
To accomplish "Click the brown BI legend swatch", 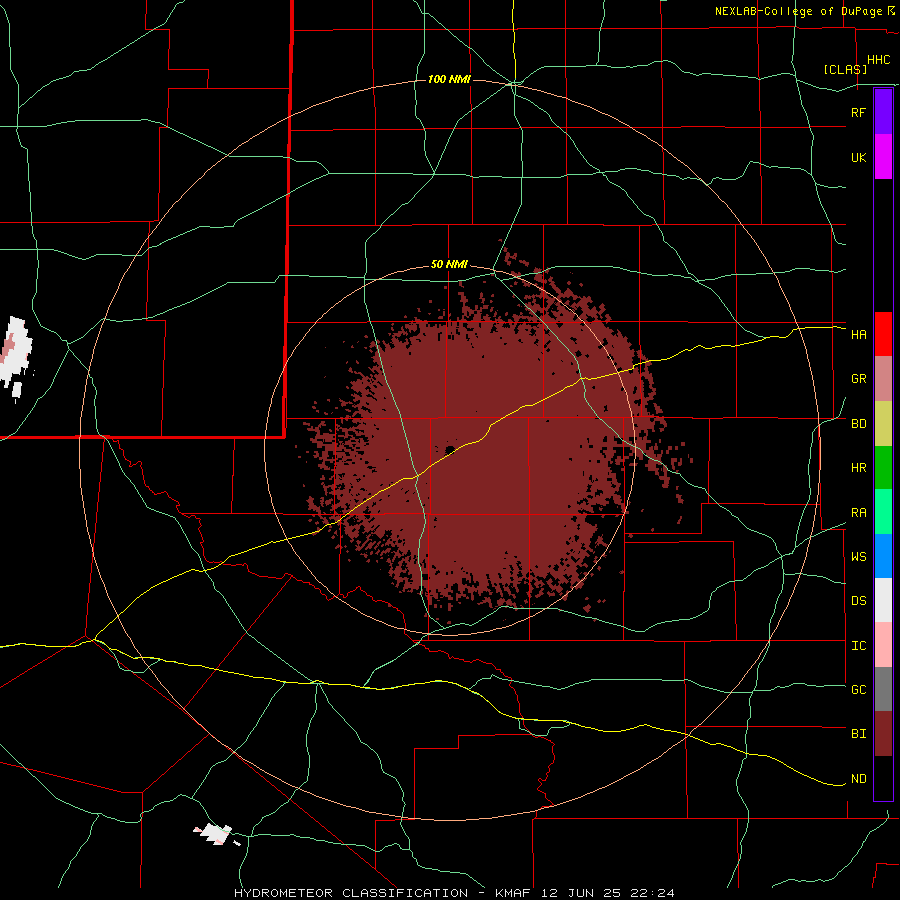I will click(883, 734).
